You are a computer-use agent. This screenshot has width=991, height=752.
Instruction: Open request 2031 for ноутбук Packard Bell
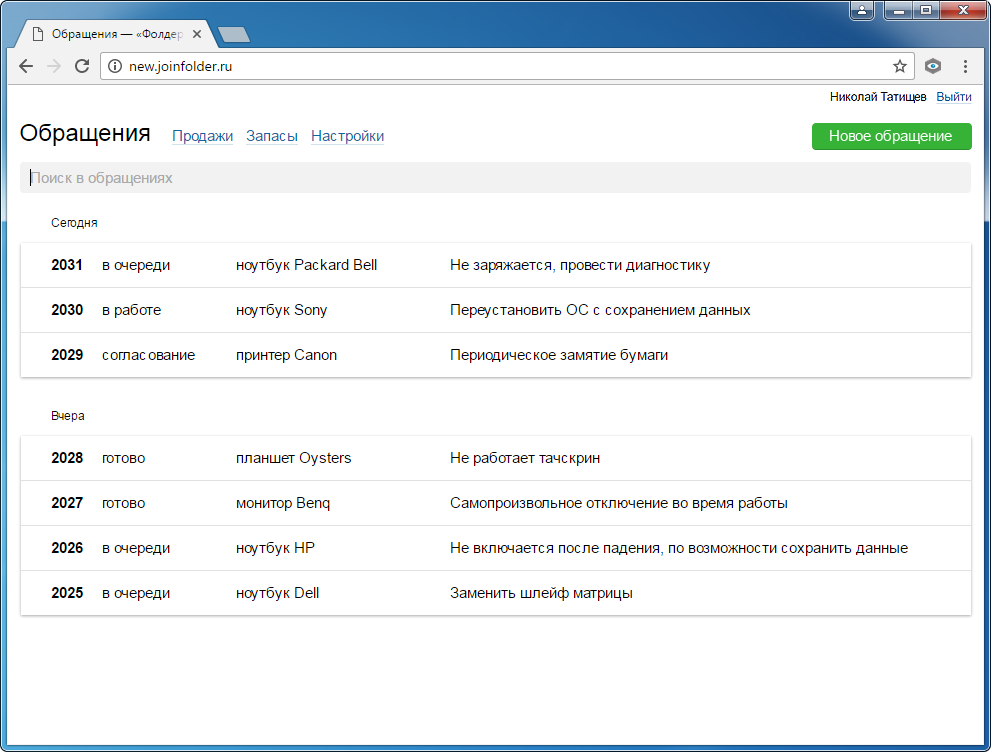(x=495, y=265)
